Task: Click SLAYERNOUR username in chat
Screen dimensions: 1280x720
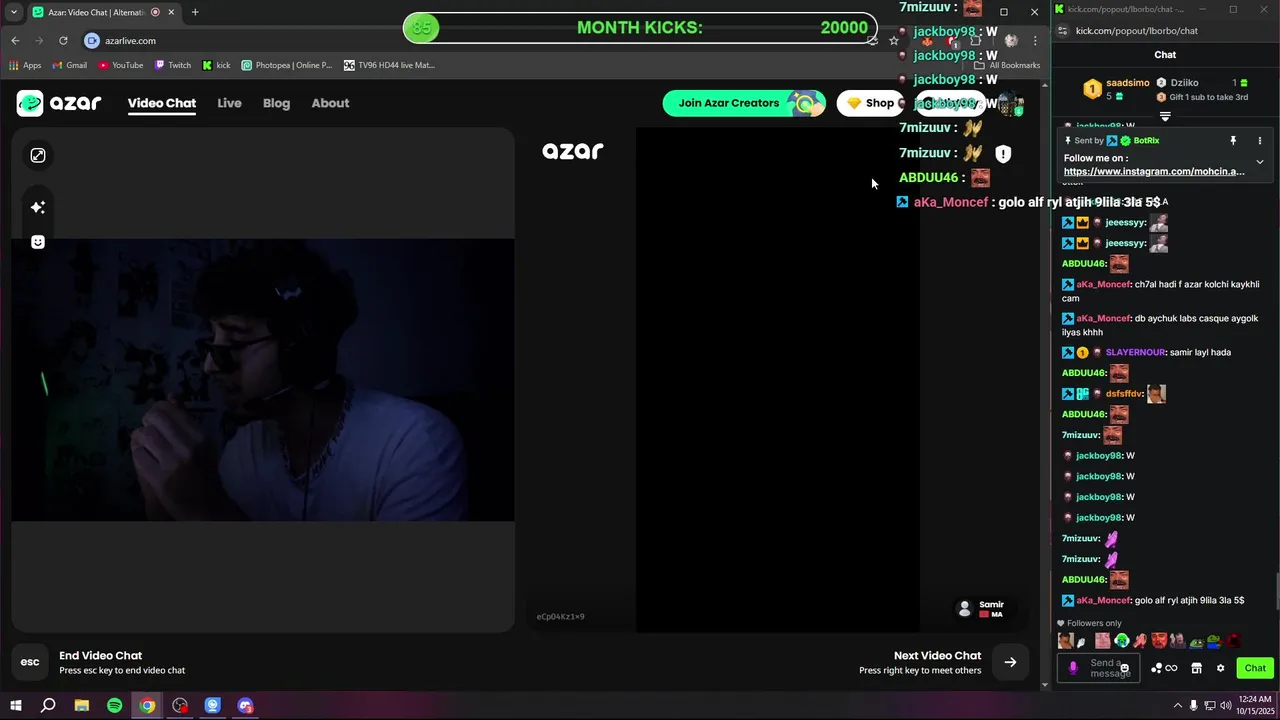Action: coord(1135,352)
